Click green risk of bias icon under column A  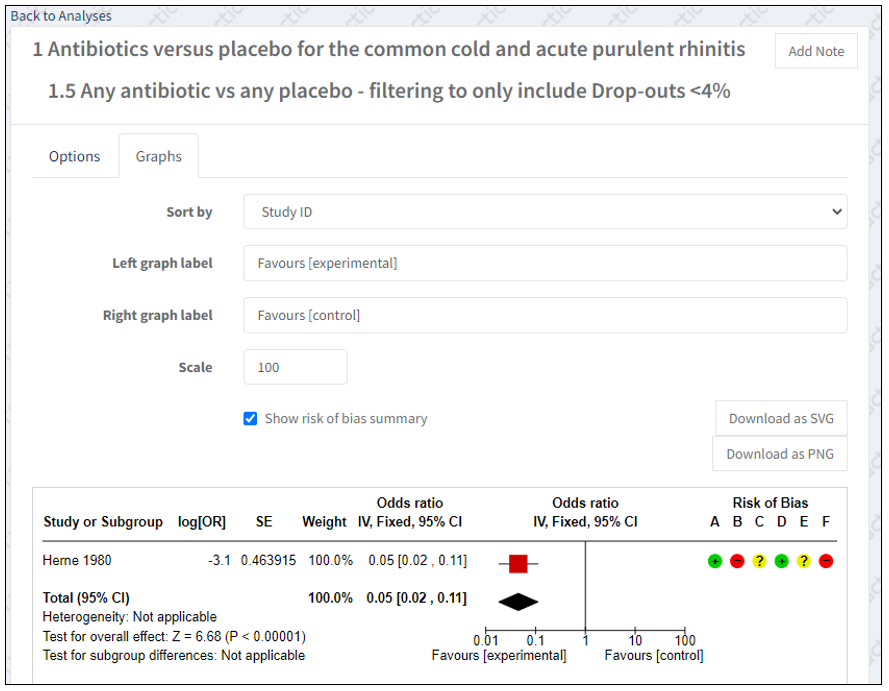(715, 561)
